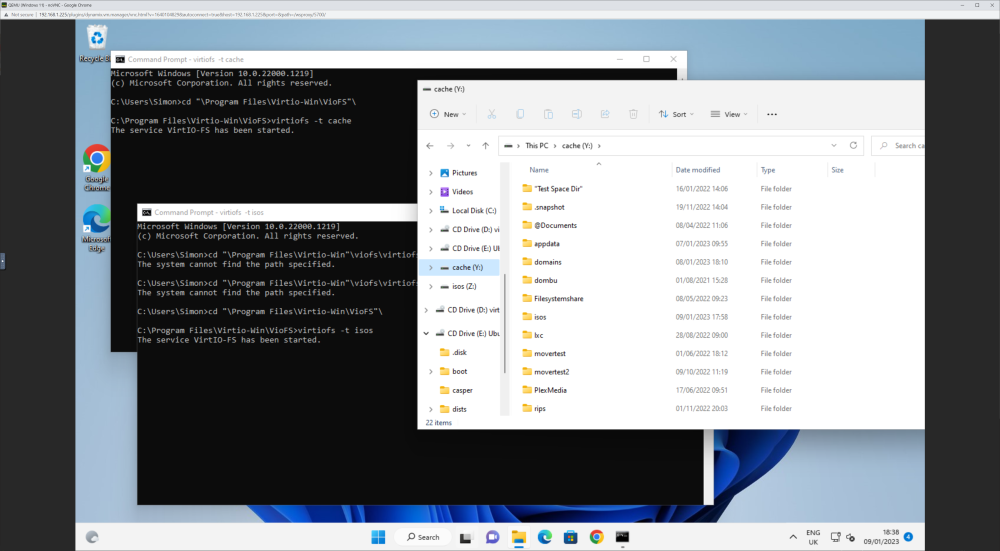
Task: Open the See more ellipsis menu
Action: tap(772, 114)
